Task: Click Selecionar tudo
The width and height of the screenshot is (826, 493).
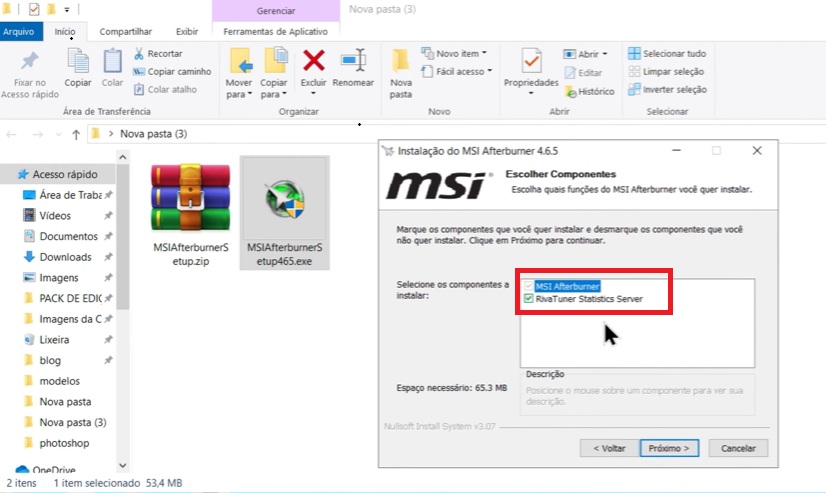Action: (x=667, y=53)
